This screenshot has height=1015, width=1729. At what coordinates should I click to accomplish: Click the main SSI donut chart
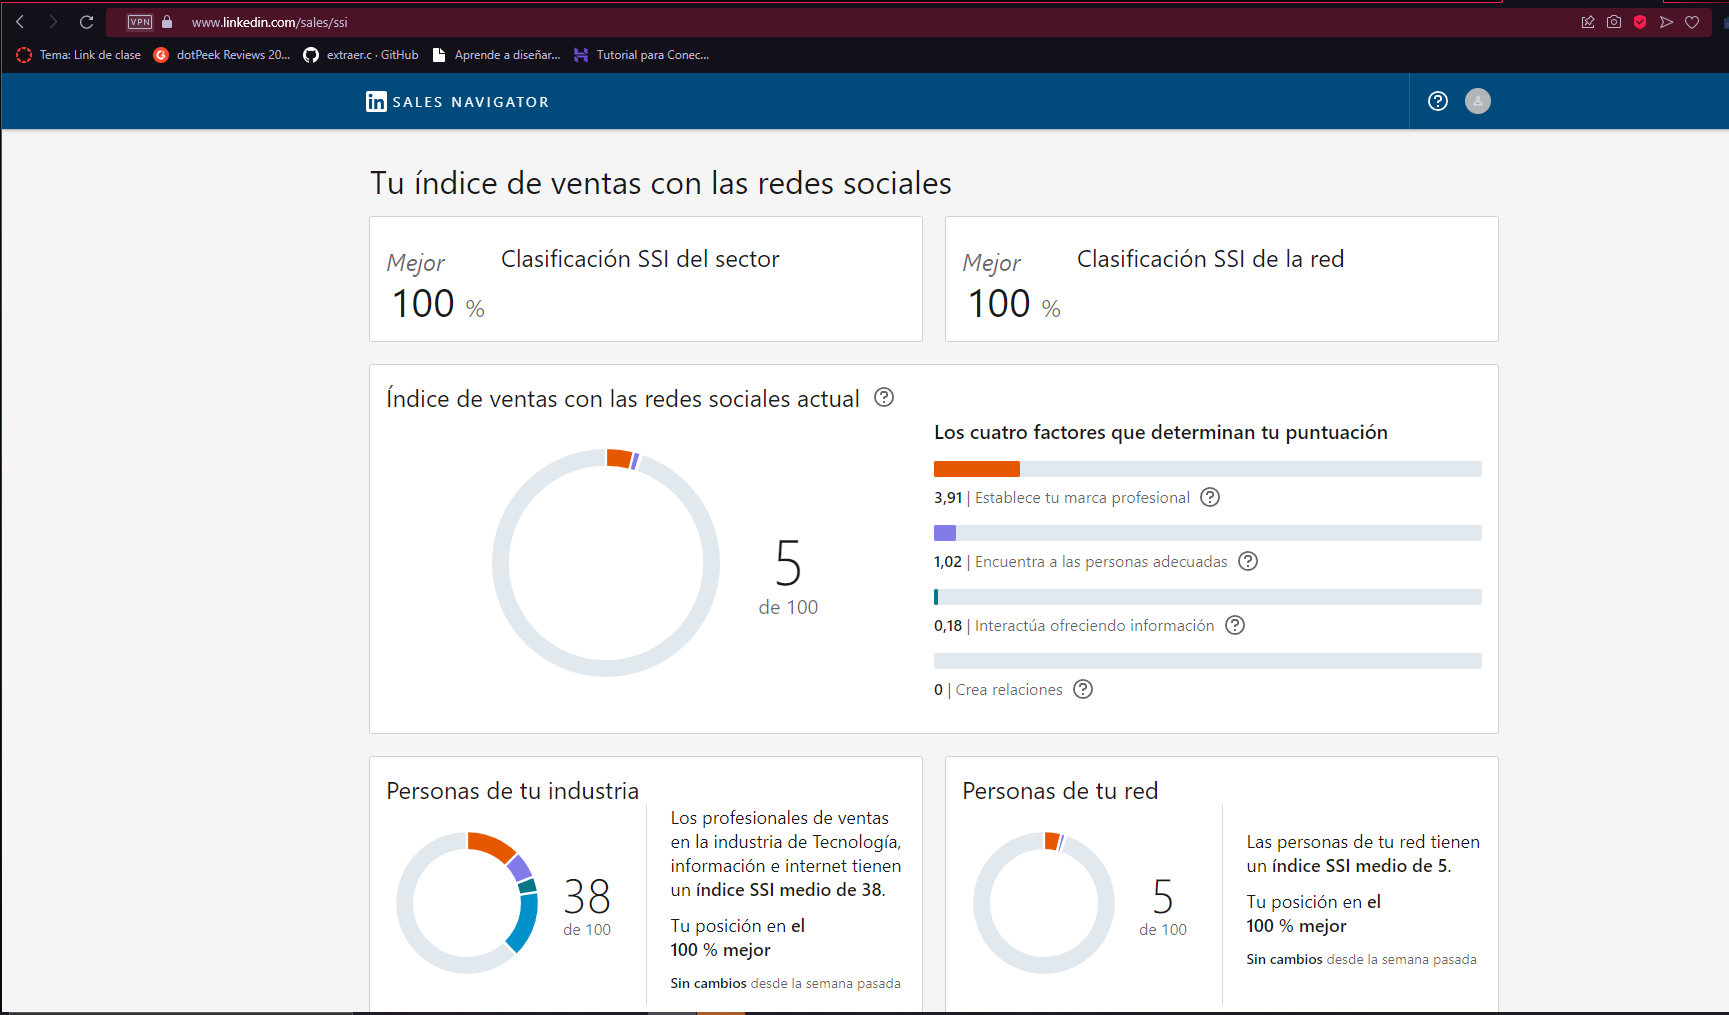coord(606,563)
